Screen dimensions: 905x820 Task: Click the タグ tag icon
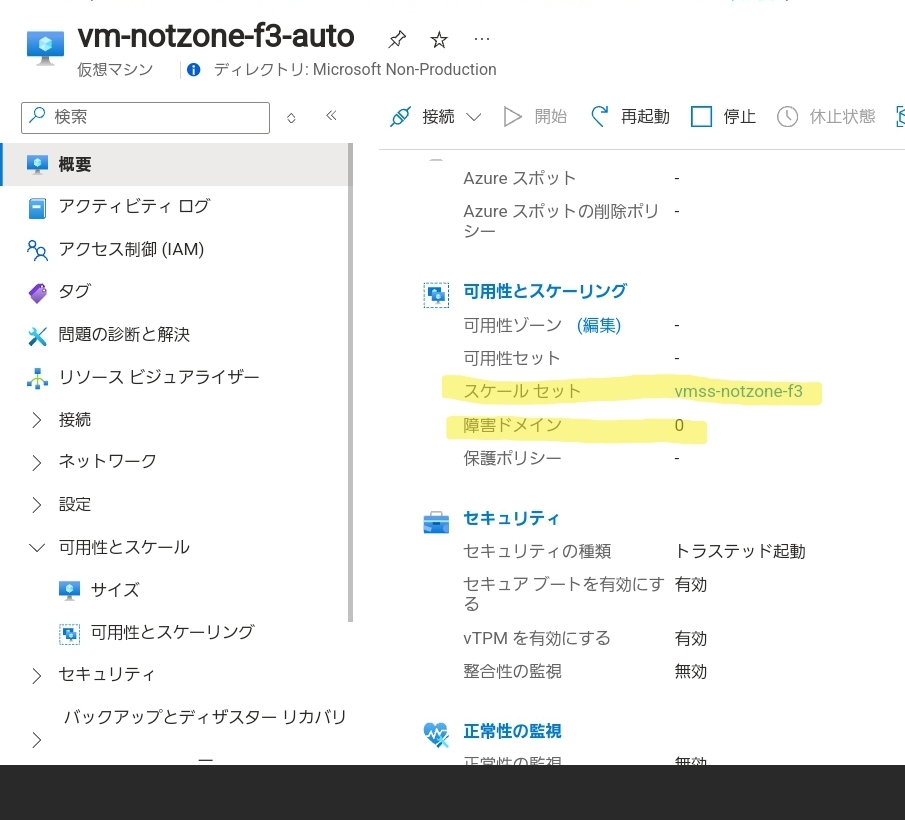38,293
